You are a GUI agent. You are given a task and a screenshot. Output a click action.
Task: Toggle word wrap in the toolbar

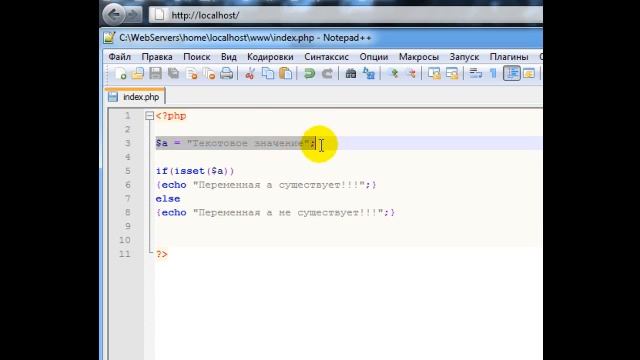pyautogui.click(x=476, y=73)
